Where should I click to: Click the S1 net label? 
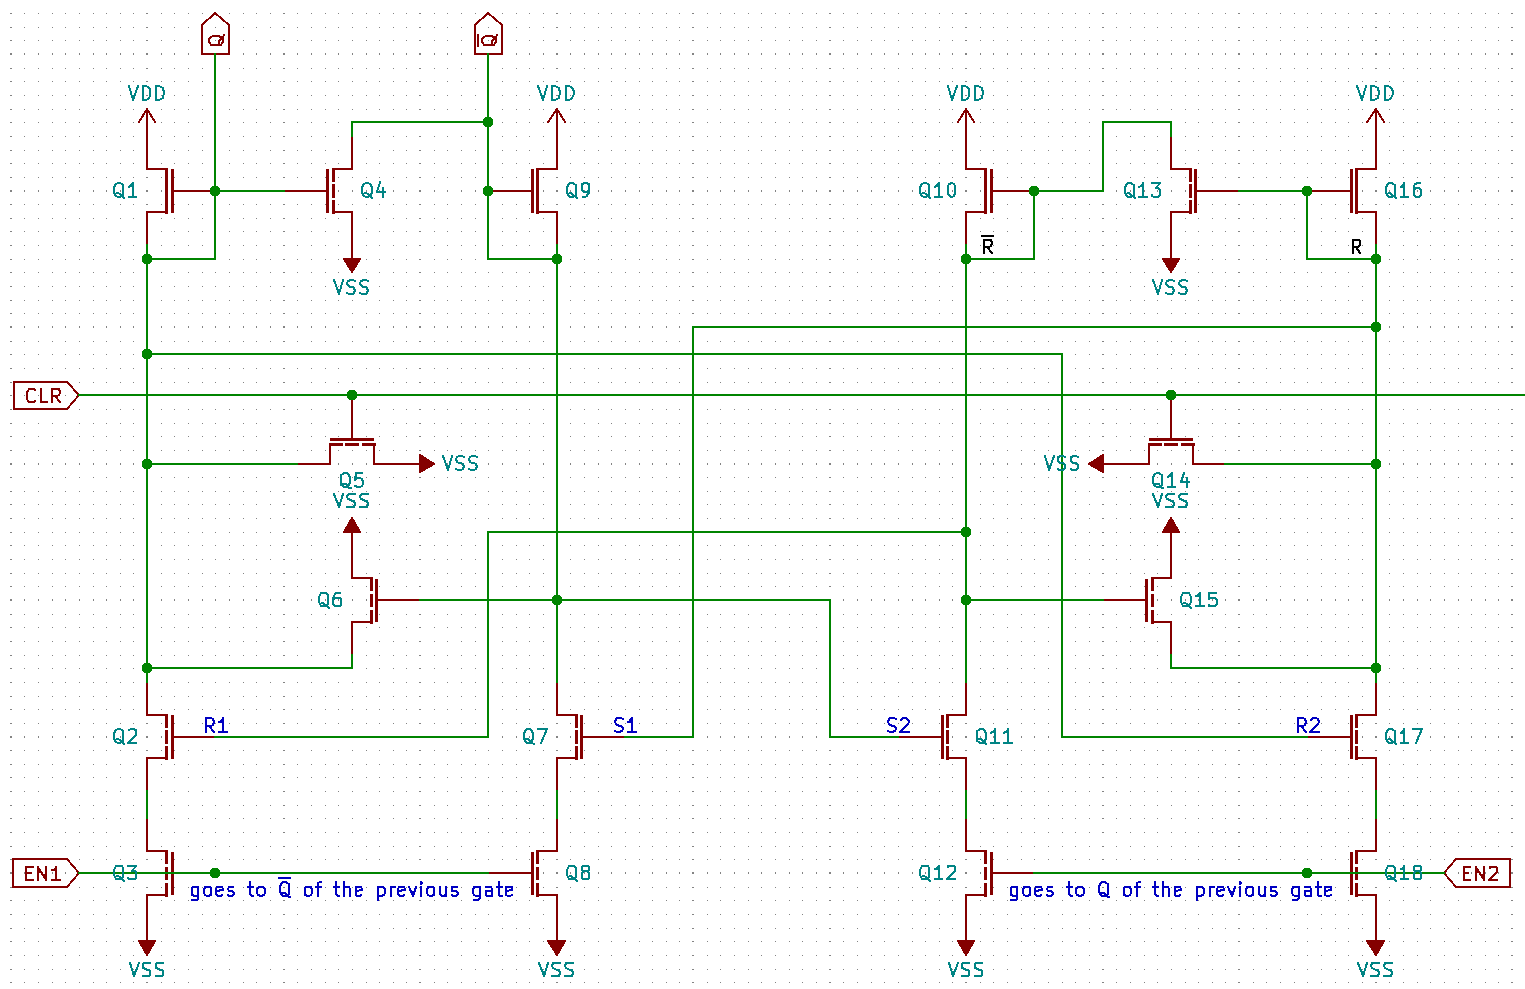625,726
